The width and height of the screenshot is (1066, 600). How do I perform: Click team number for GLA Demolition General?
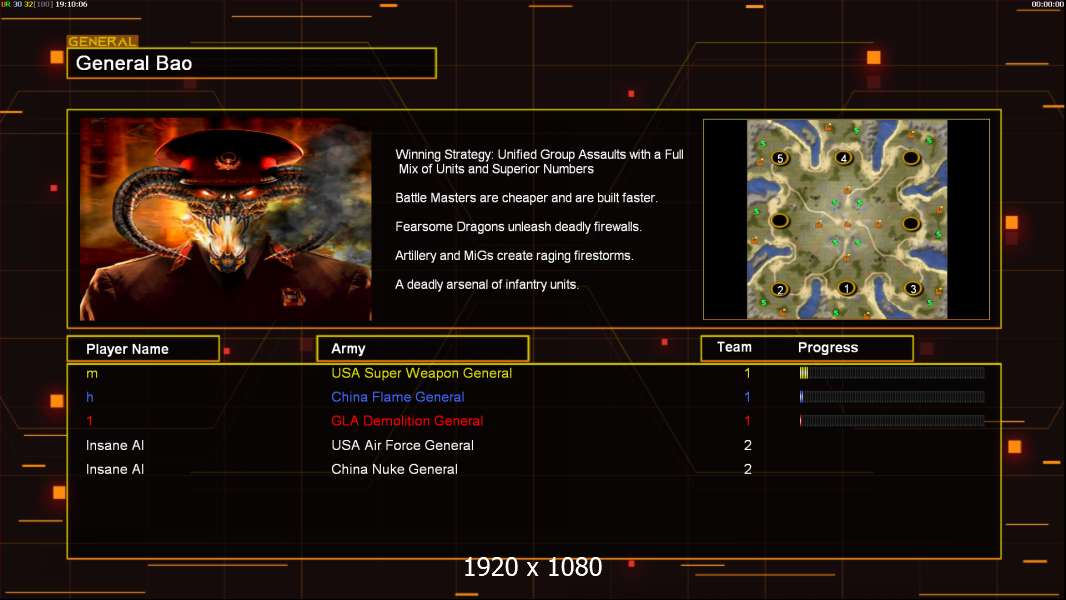[x=747, y=421]
